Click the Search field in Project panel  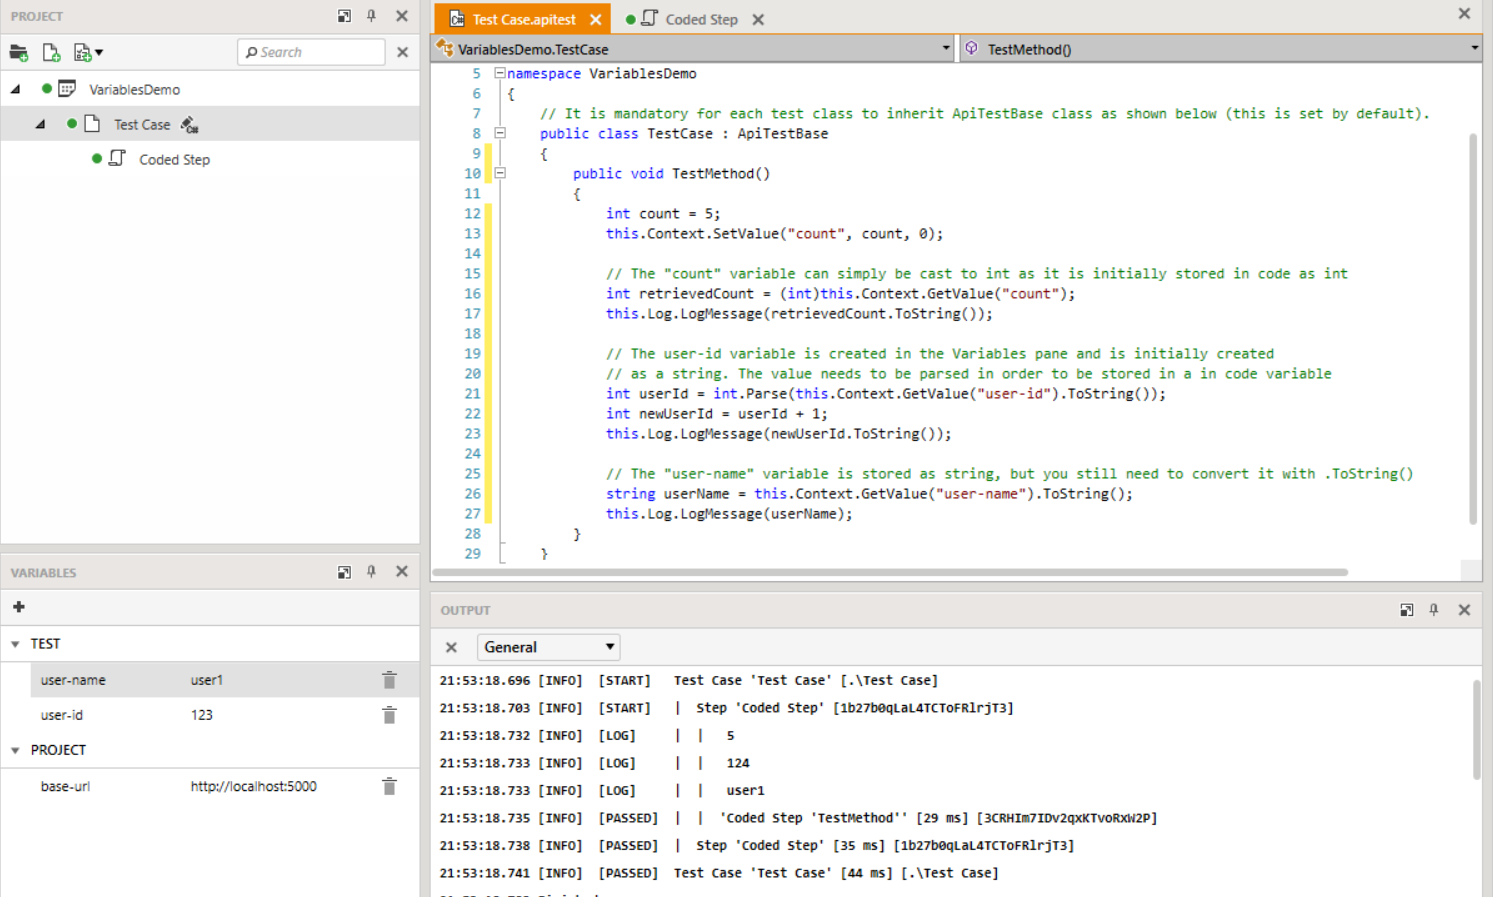pos(312,52)
